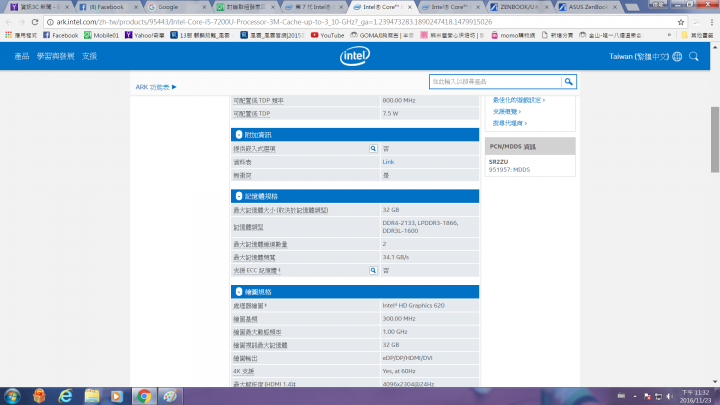Open Paint application in taskbar
Image resolution: width=720 pixels, height=405 pixels.
(x=170, y=396)
